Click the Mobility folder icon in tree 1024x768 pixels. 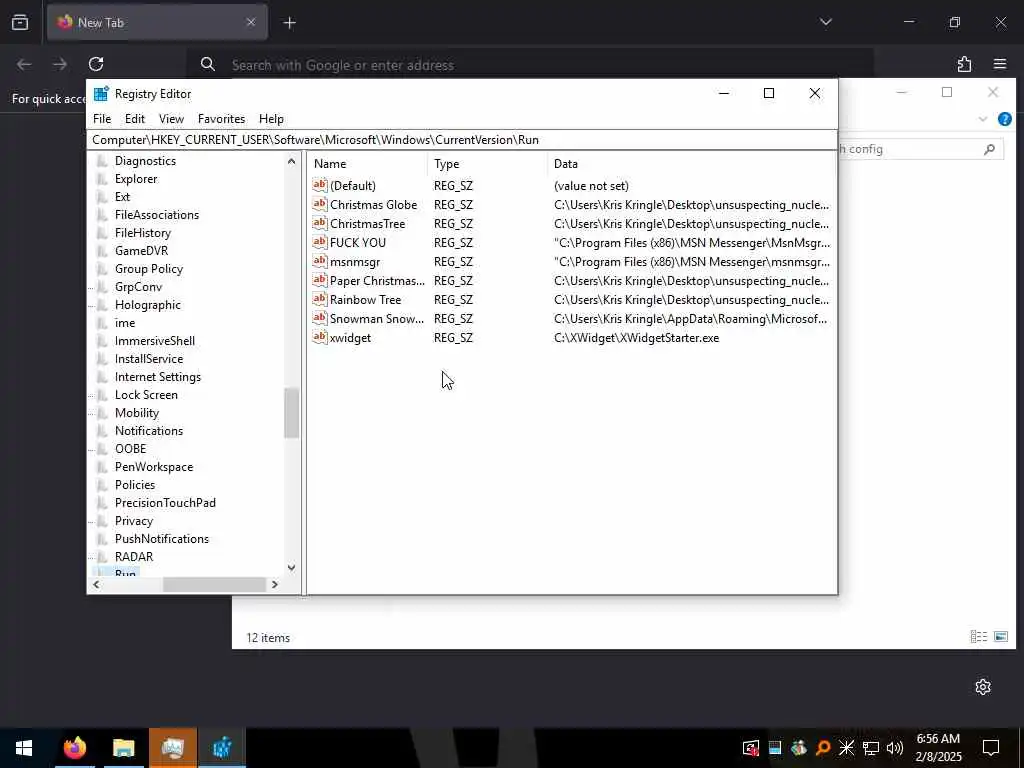103,413
